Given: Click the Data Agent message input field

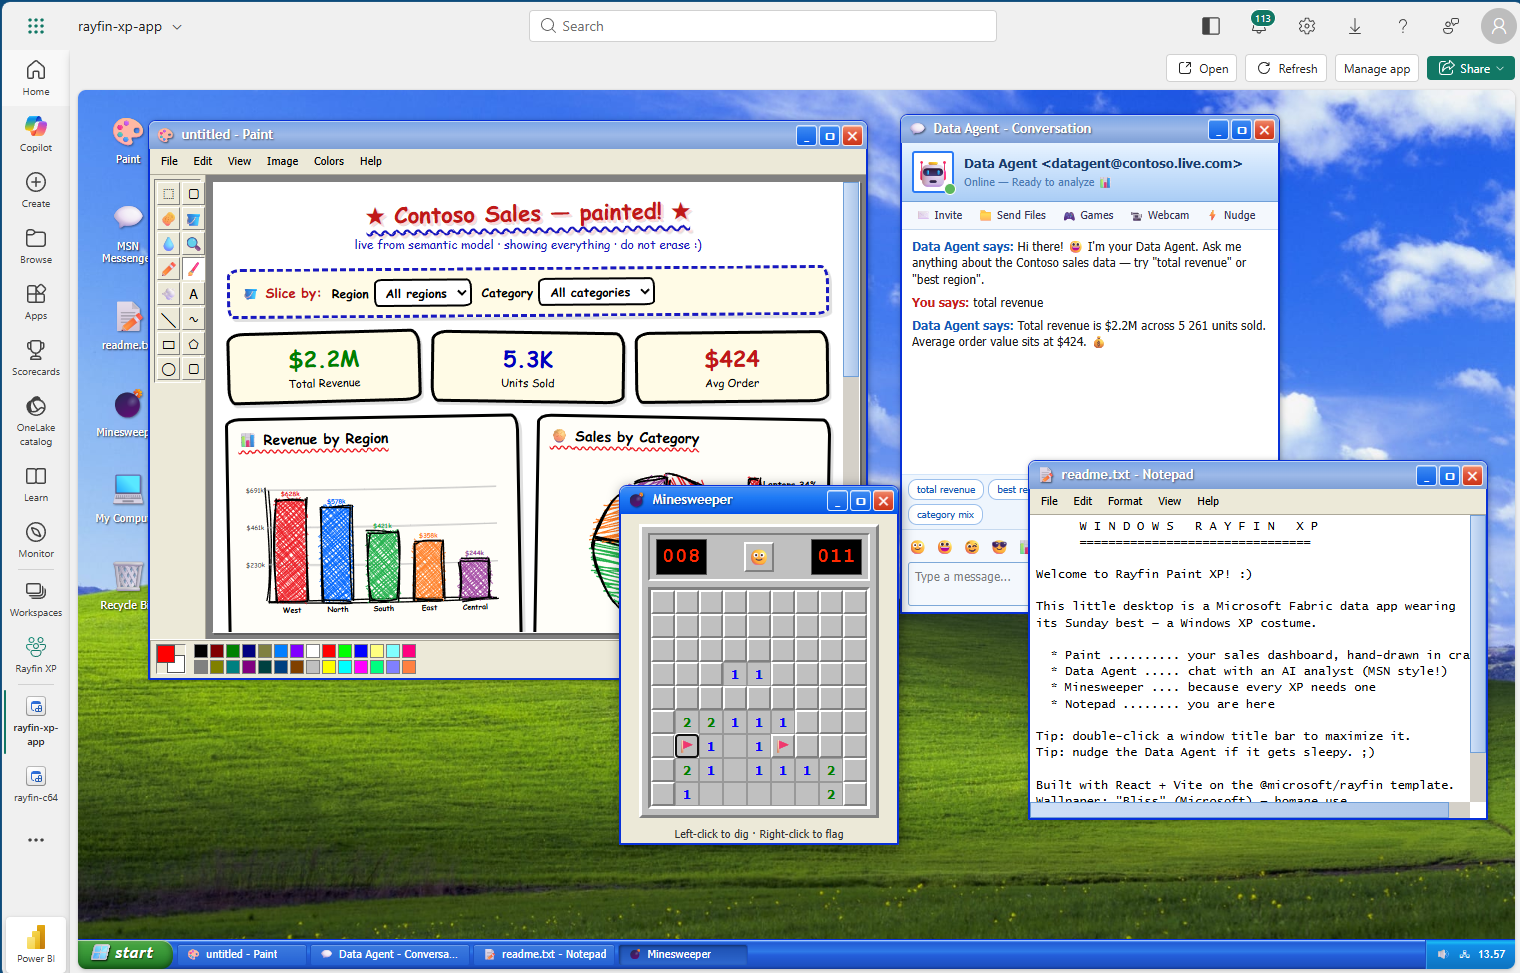Looking at the screenshot, I should (x=967, y=584).
